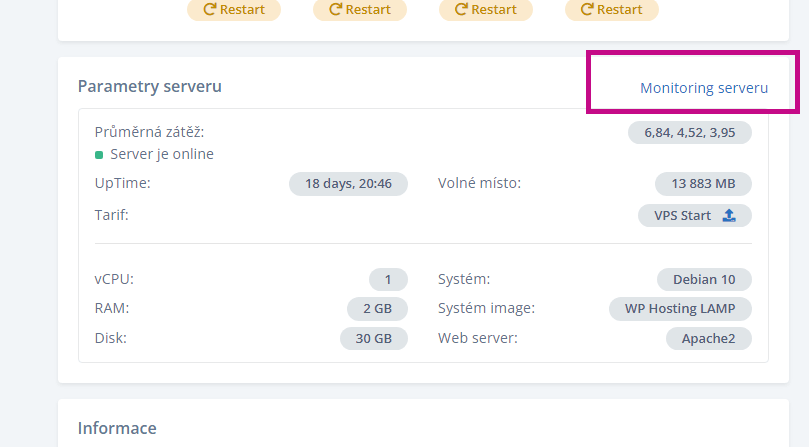Click the Parametry serveru heading
This screenshot has height=447, width=809.
[x=150, y=86]
